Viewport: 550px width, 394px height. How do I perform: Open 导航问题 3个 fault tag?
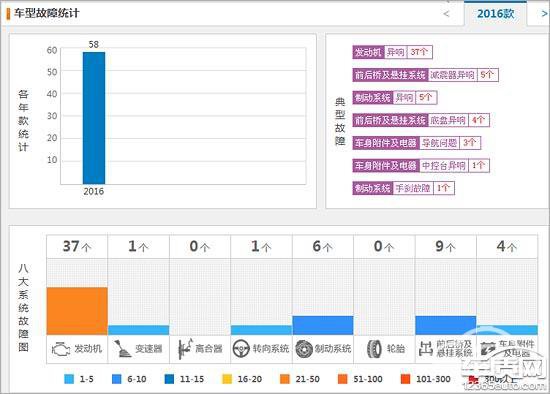click(416, 143)
